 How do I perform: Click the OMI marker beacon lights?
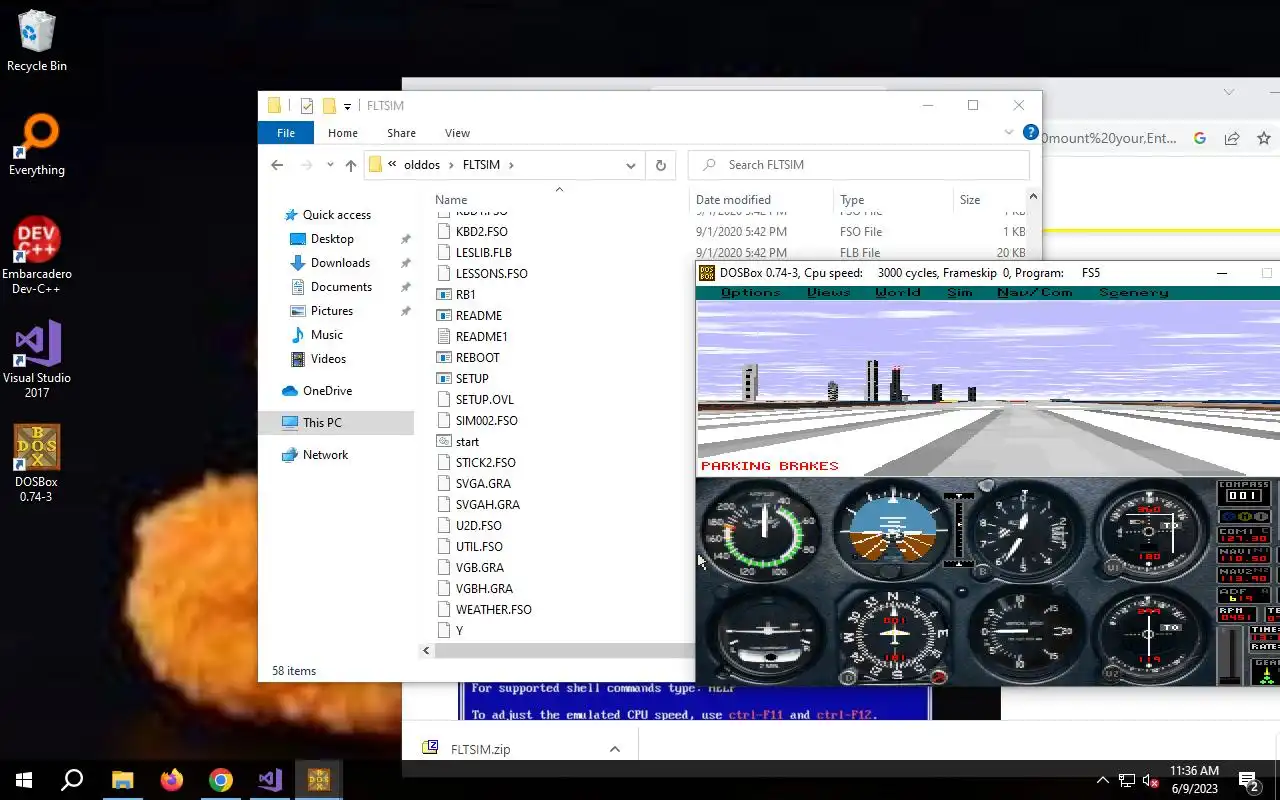tap(1243, 516)
